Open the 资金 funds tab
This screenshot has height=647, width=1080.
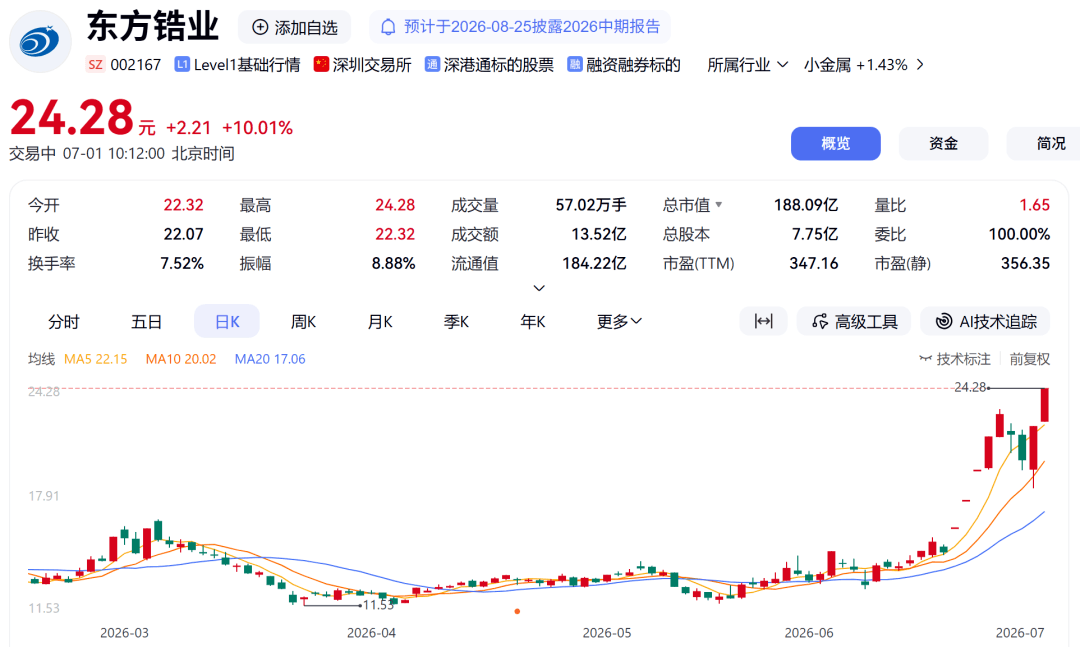click(944, 143)
